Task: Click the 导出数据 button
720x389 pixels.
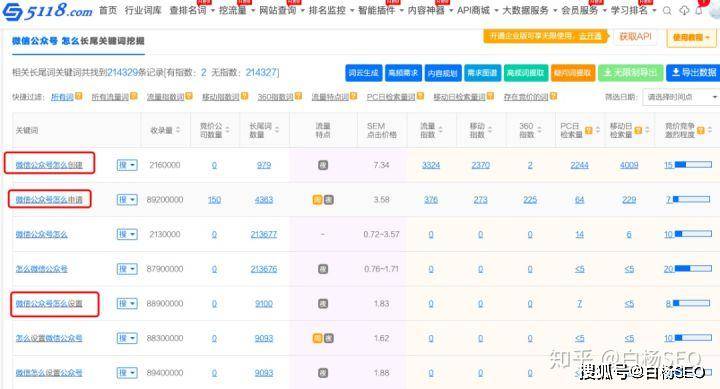Action: pos(693,73)
